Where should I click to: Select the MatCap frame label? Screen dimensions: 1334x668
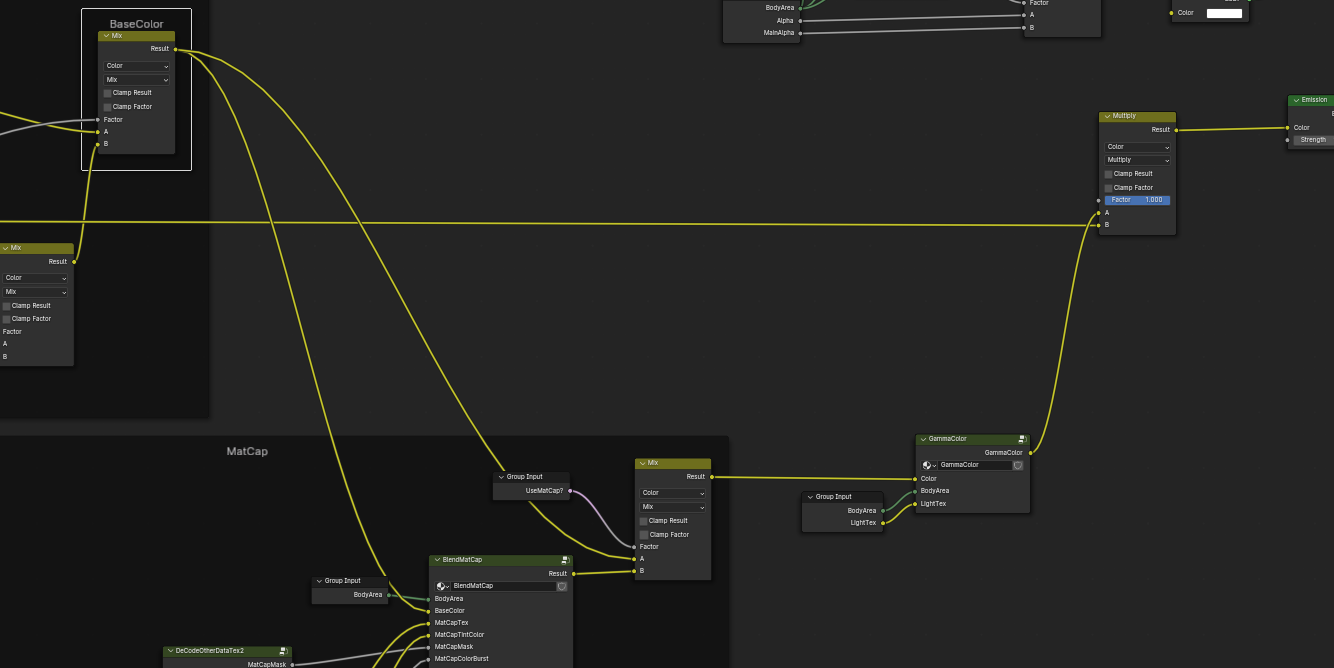[247, 452]
